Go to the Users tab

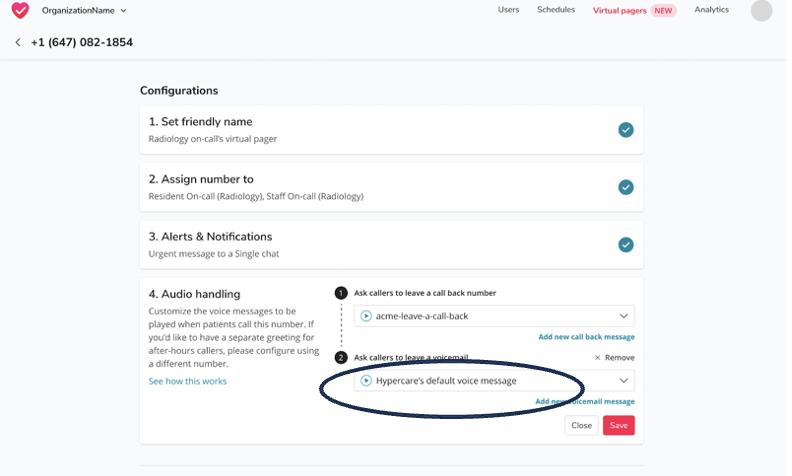click(508, 10)
